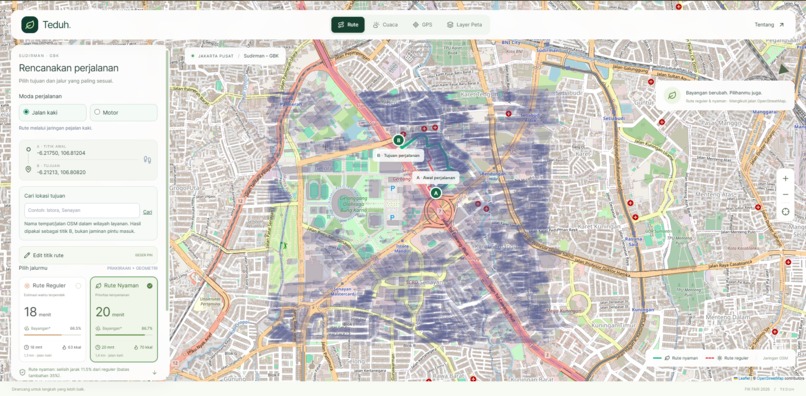The image size is (806, 396).
Task: Click the tujuan coordinates -6.21213, 106.80820
Action: click(61, 172)
